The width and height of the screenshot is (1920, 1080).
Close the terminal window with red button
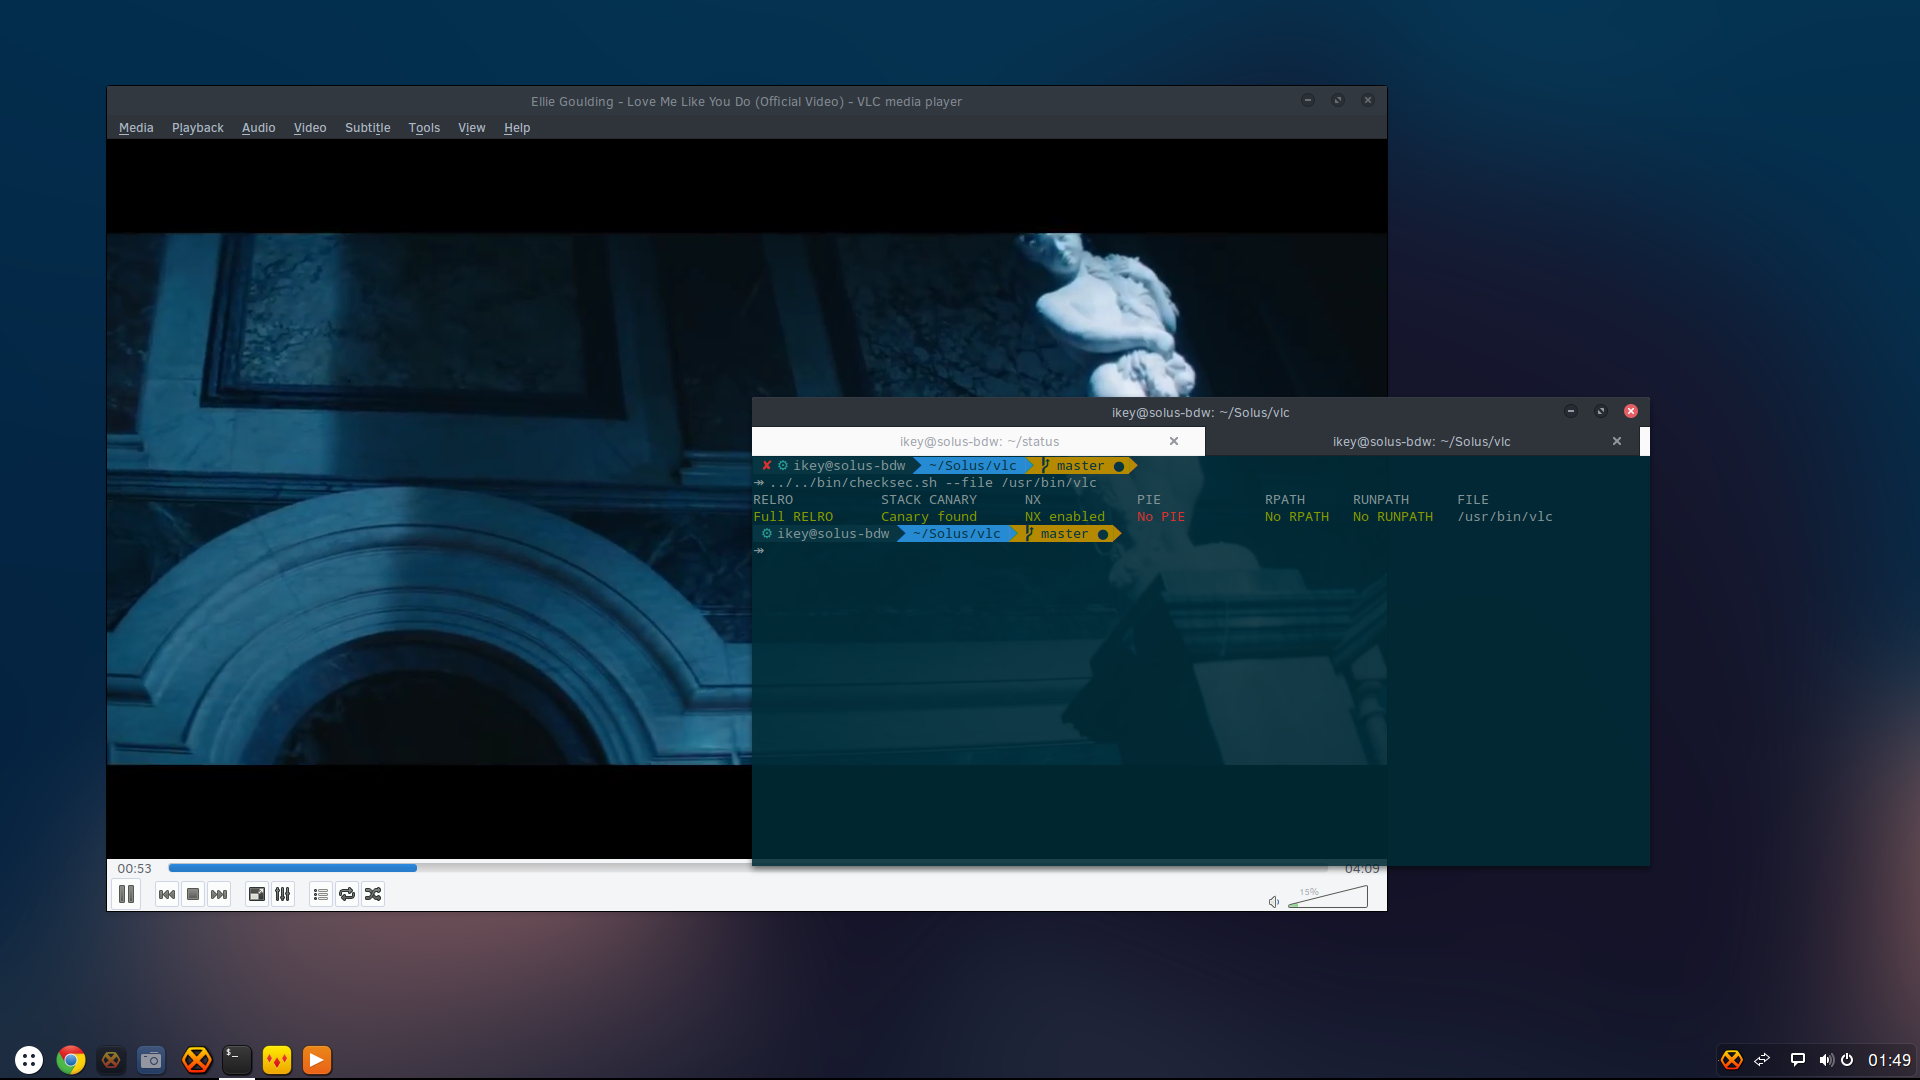(x=1631, y=411)
